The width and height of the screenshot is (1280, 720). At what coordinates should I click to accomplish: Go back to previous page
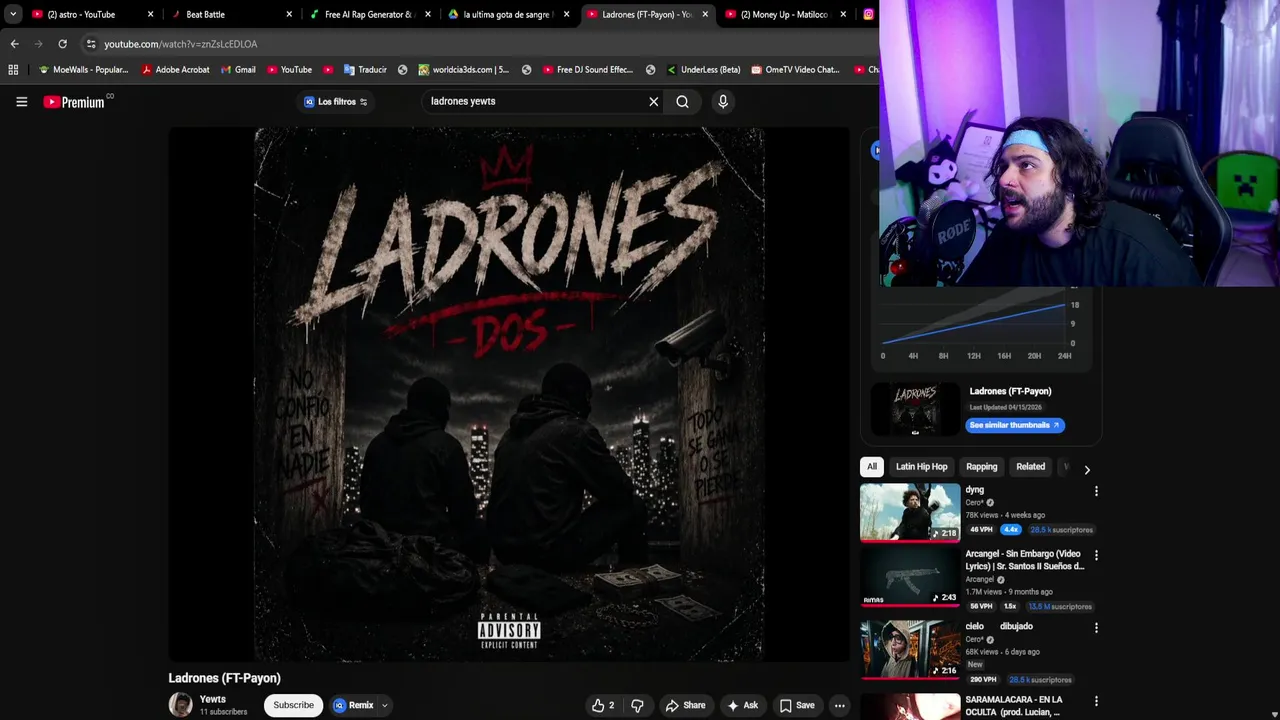(x=14, y=44)
